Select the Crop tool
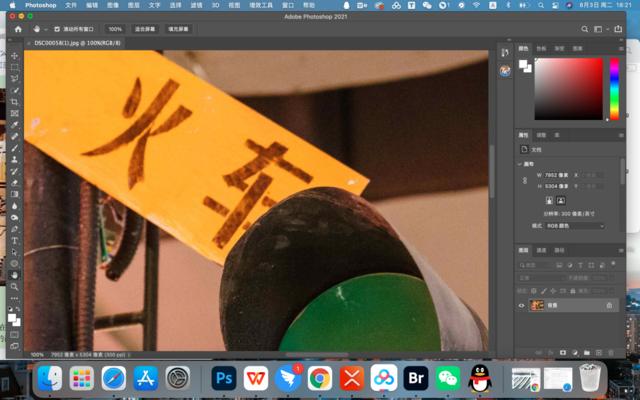 tap(14, 102)
